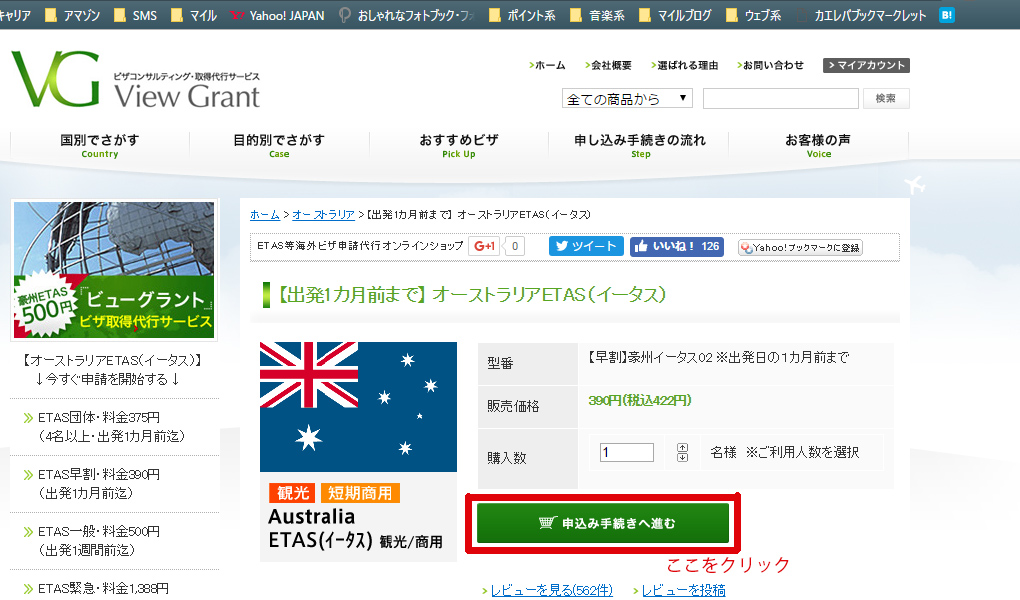Focus the 購入数 quantity input field

point(627,452)
